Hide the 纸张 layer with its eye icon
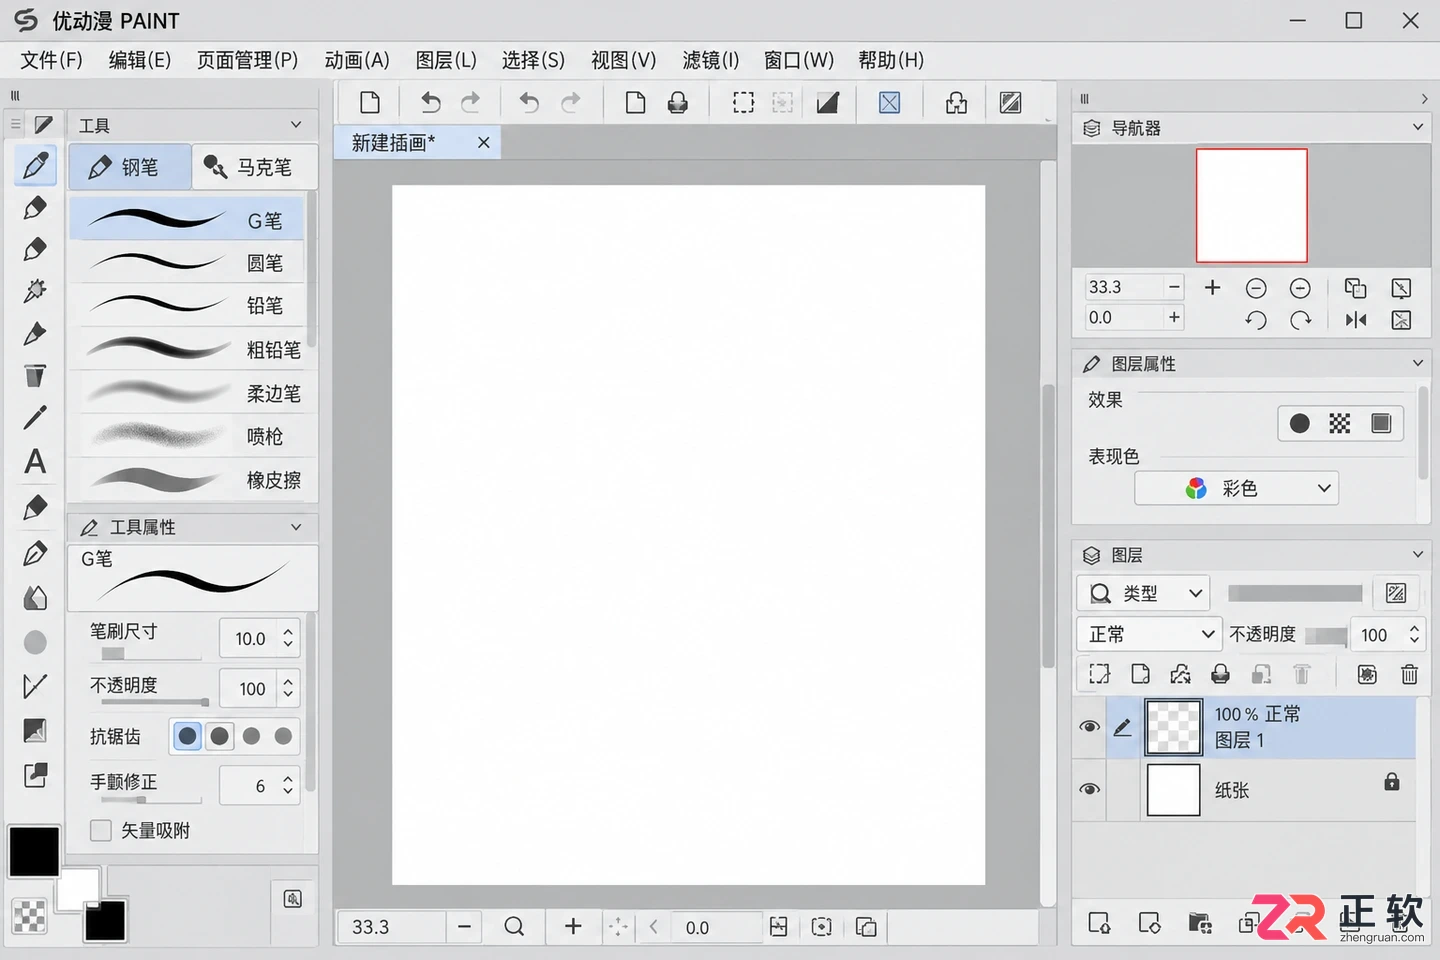This screenshot has height=960, width=1440. tap(1090, 790)
